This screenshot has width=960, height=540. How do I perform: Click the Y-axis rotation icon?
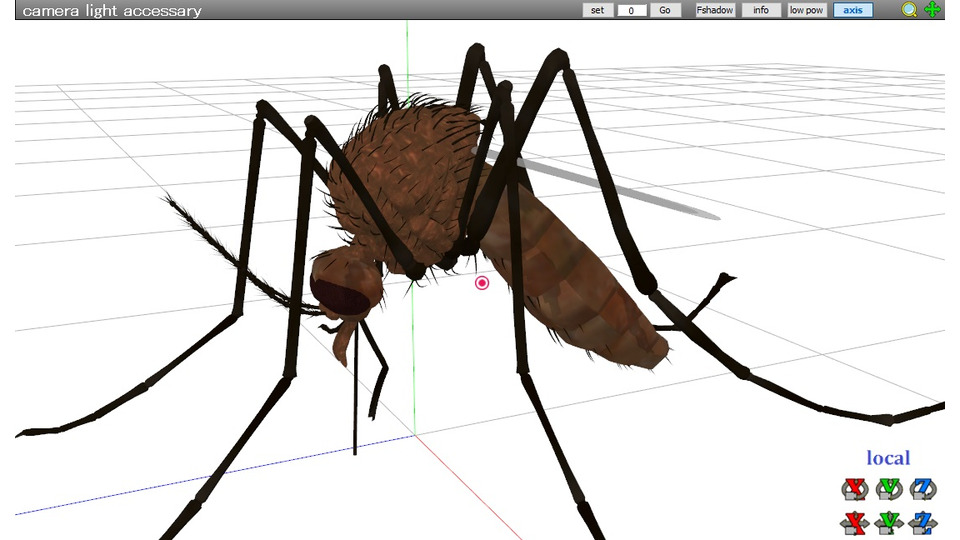[889, 488]
